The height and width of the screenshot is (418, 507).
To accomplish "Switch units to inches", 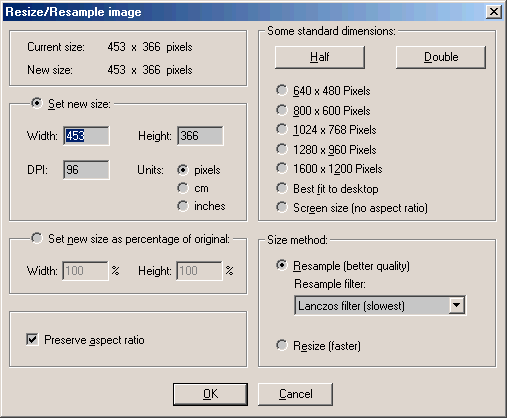I will coord(183,206).
